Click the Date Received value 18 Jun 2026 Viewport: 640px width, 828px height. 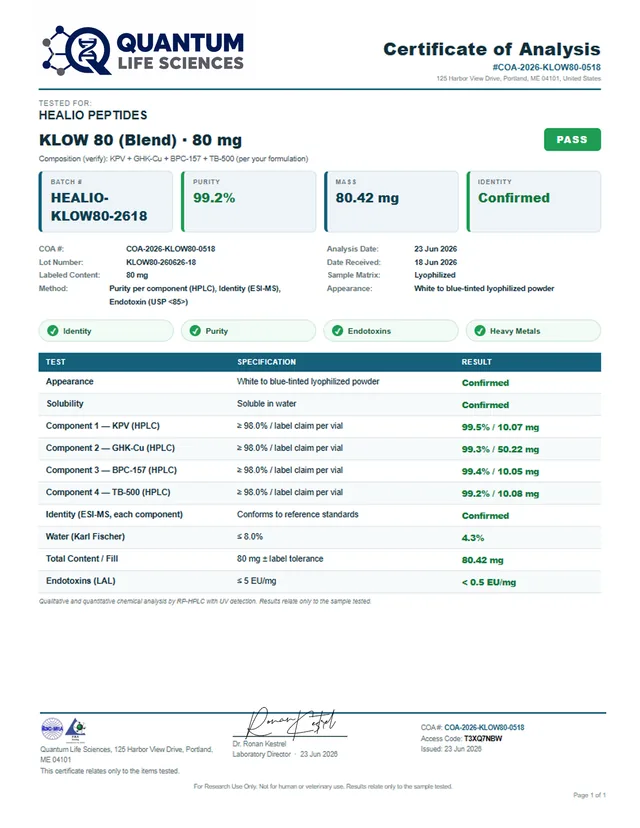[x=435, y=262]
